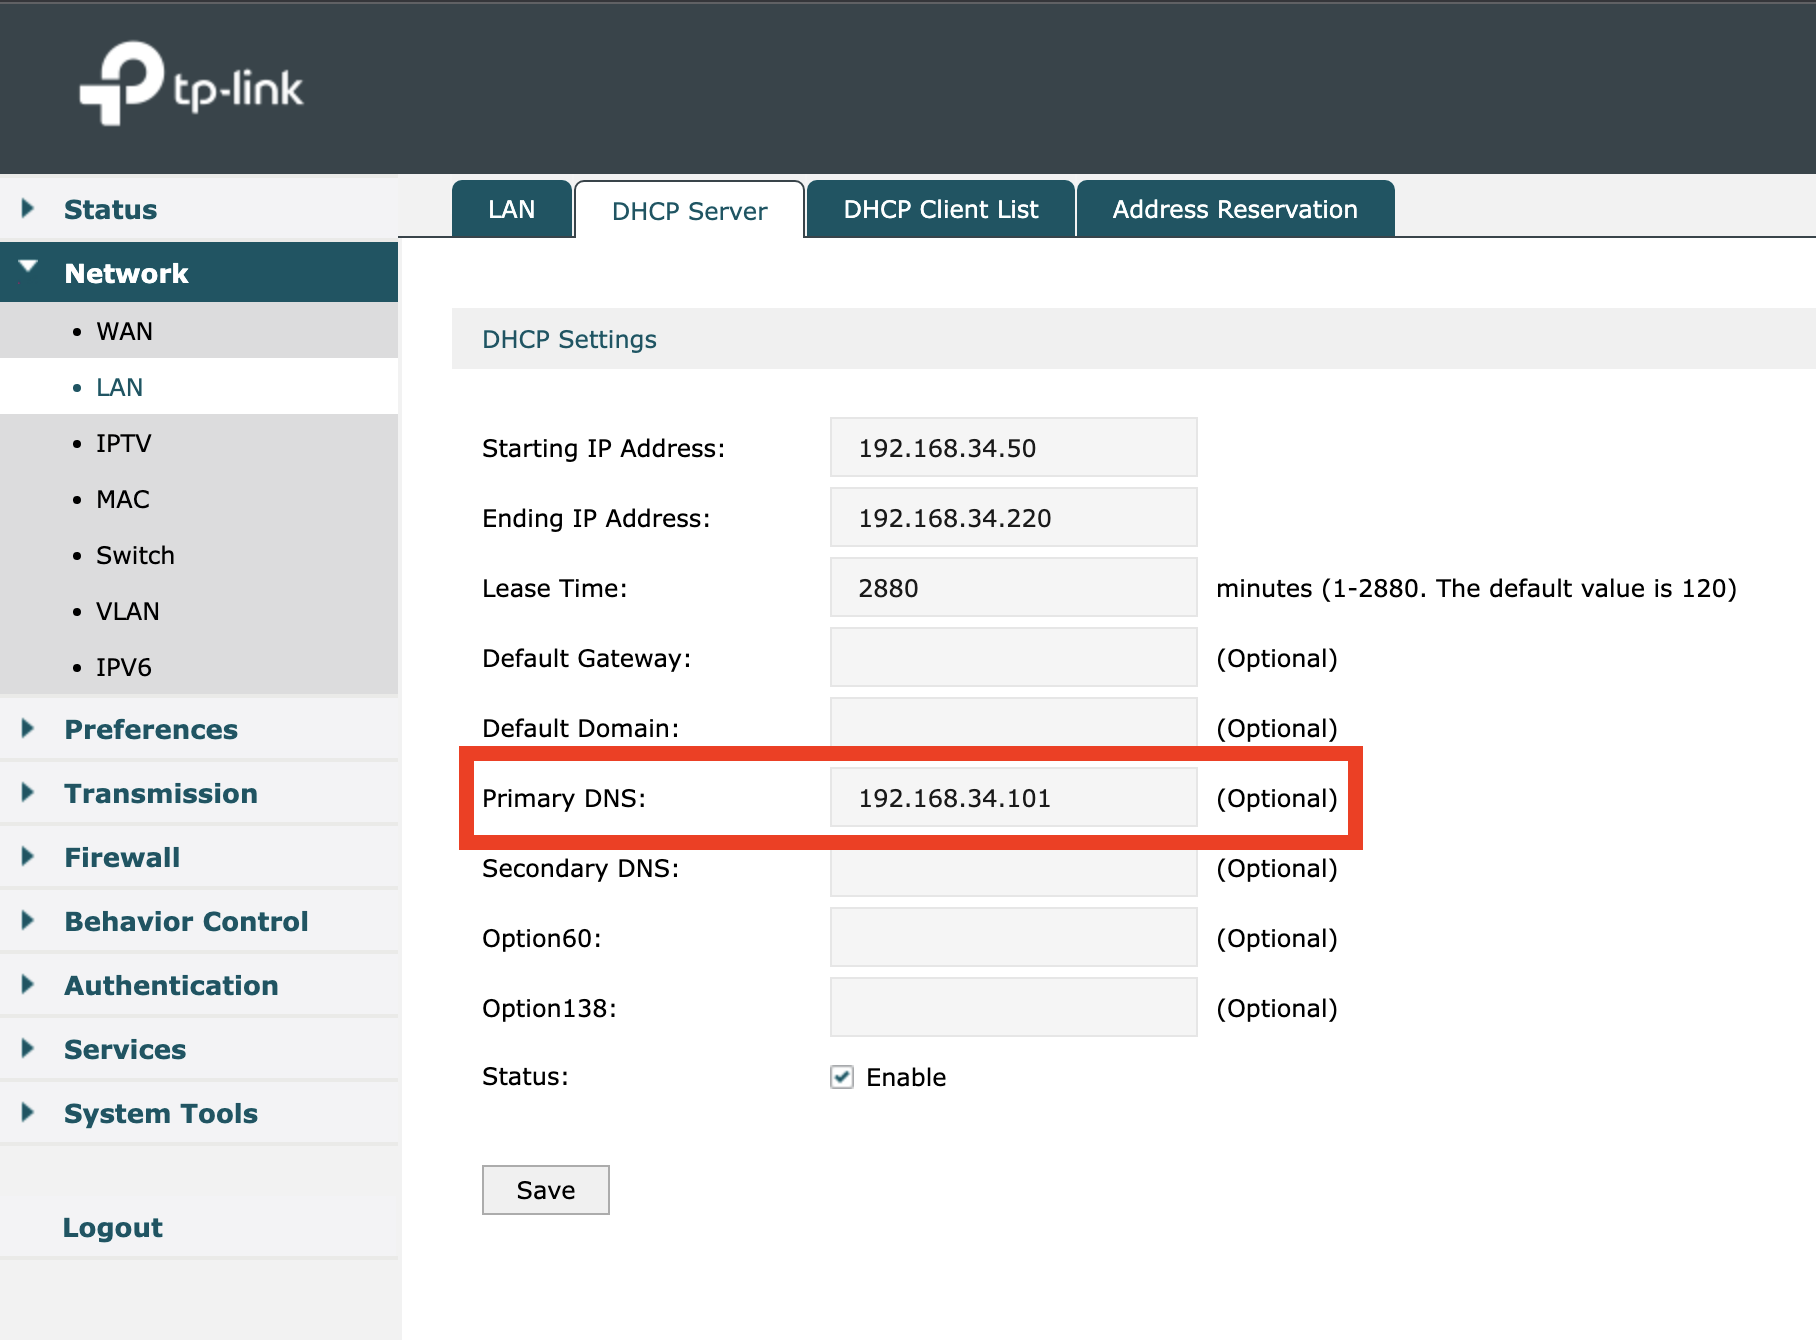The height and width of the screenshot is (1340, 1816).
Task: Expand the System Tools arrow
Action: coord(28,1112)
